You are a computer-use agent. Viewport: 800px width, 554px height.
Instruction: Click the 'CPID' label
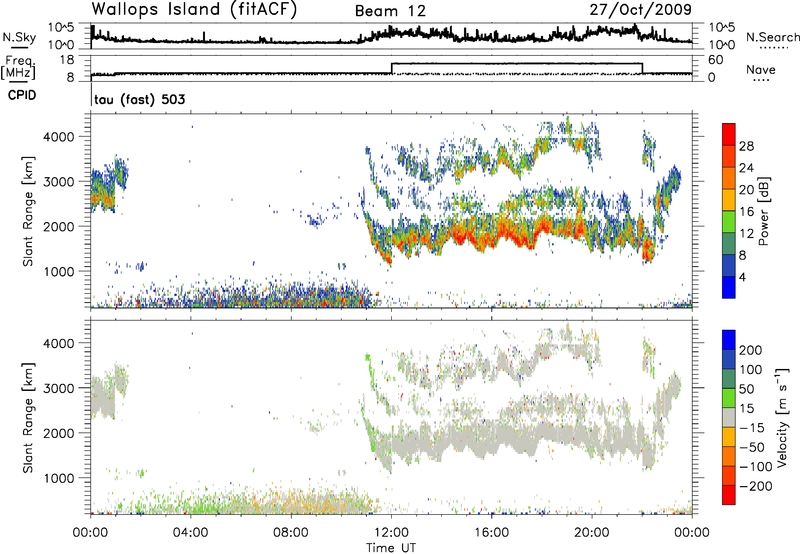click(22, 95)
